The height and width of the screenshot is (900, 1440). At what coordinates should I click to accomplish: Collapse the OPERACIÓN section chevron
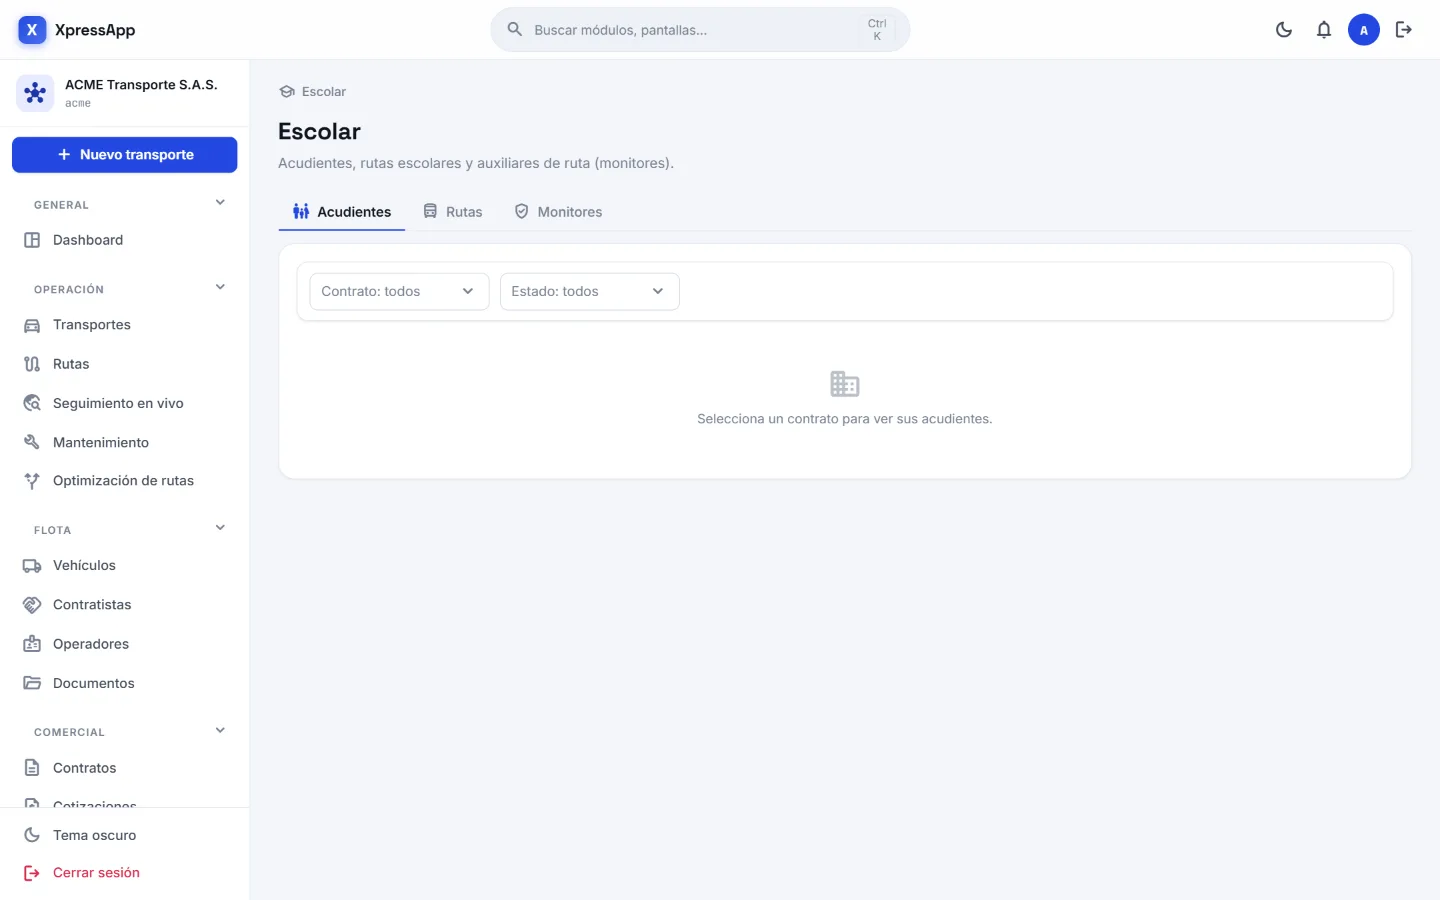coord(220,288)
